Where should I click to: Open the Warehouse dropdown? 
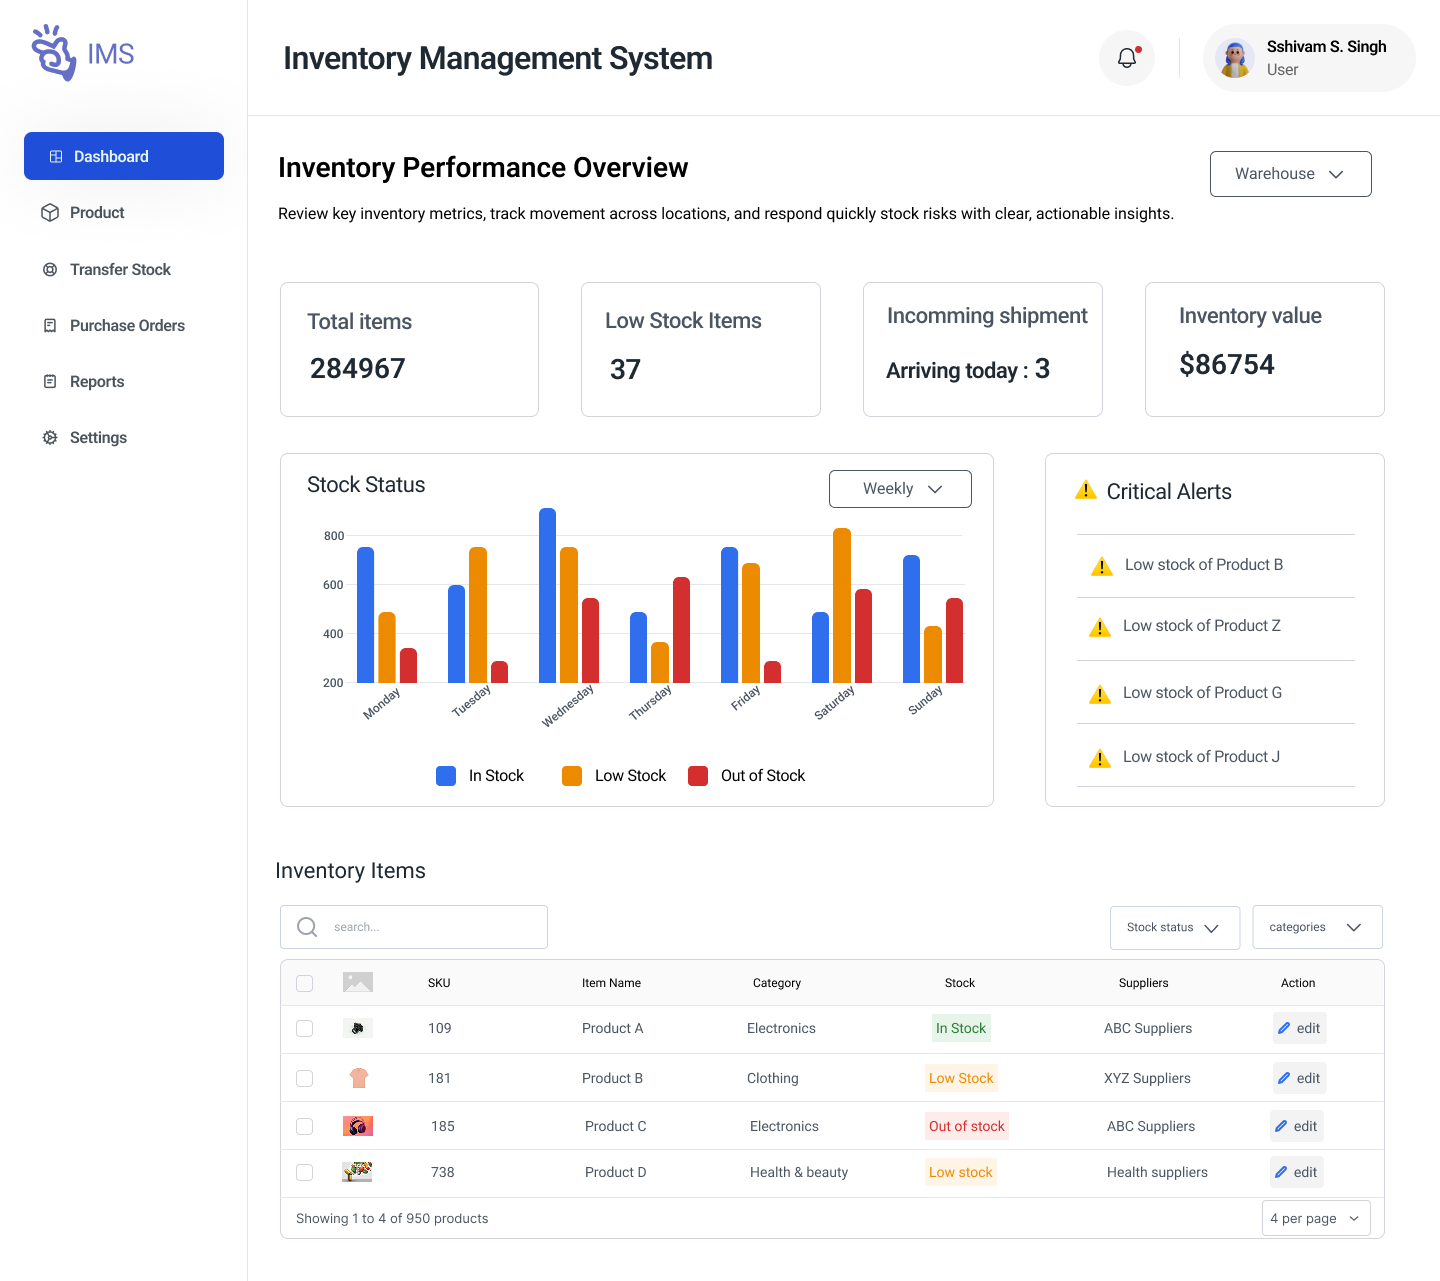click(x=1290, y=173)
